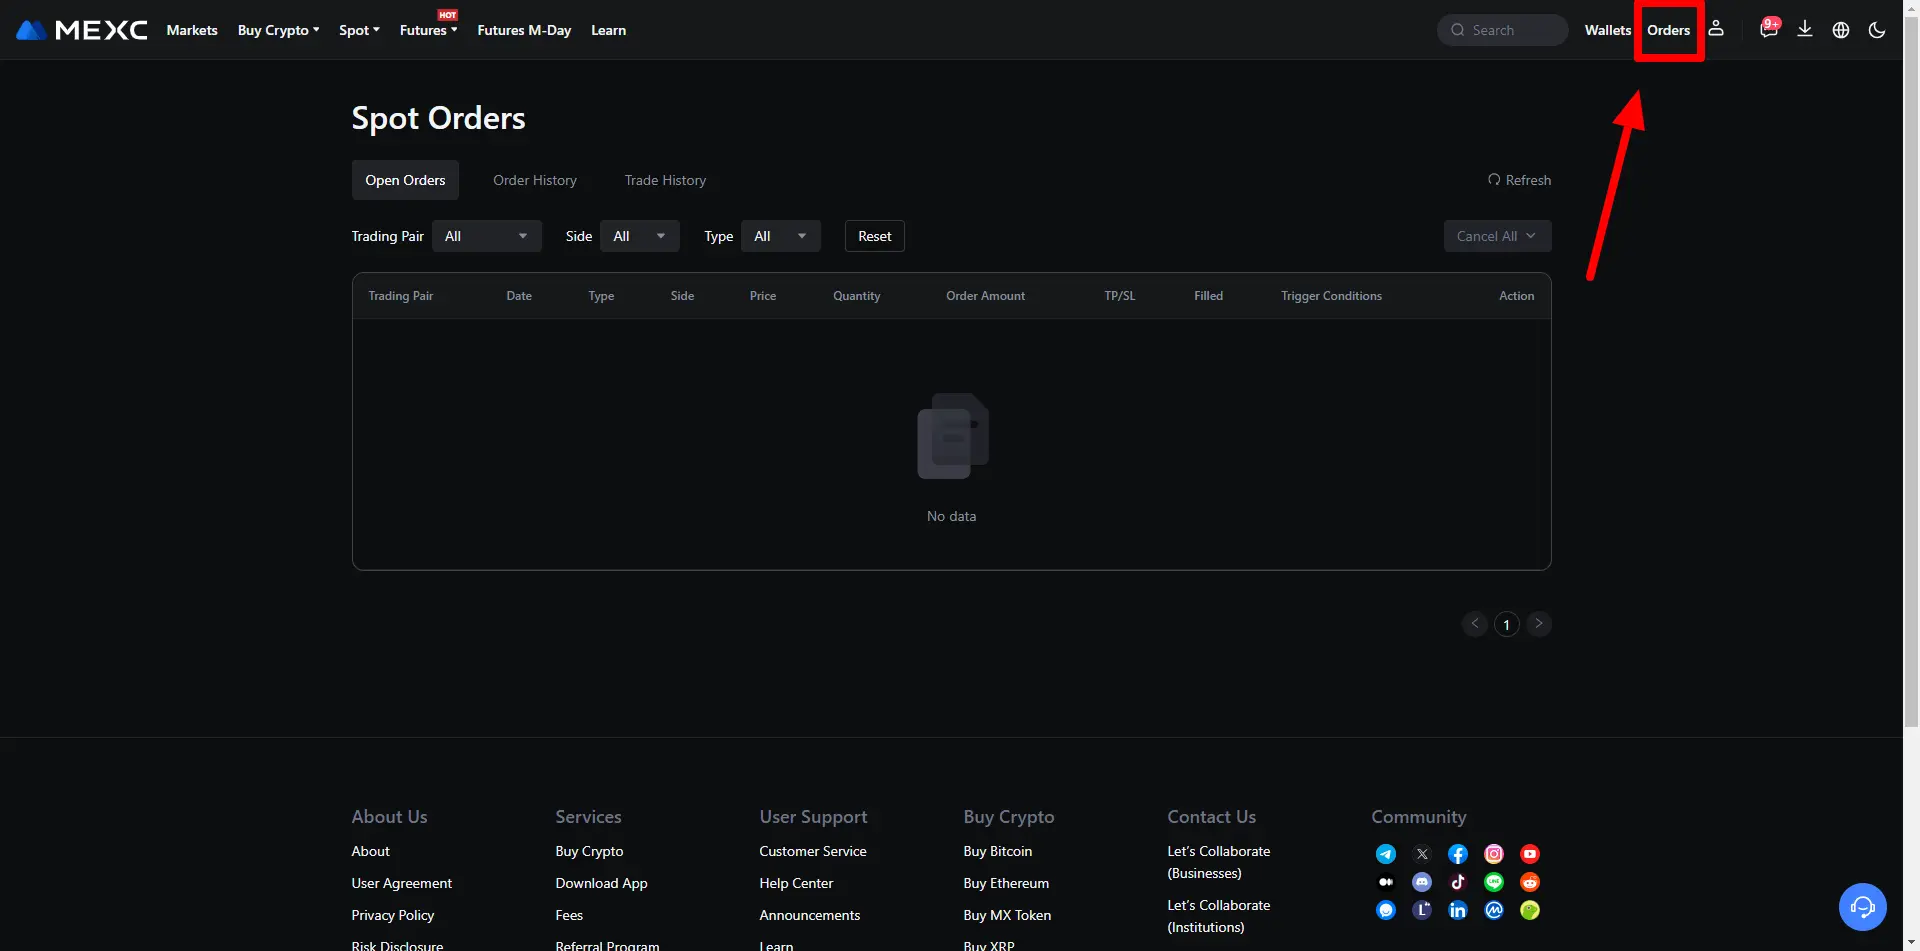Open the user profile icon

(x=1716, y=29)
